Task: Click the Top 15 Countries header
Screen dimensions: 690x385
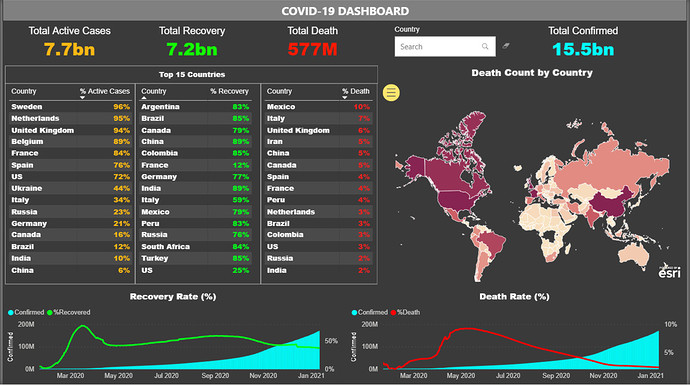Action: point(192,74)
